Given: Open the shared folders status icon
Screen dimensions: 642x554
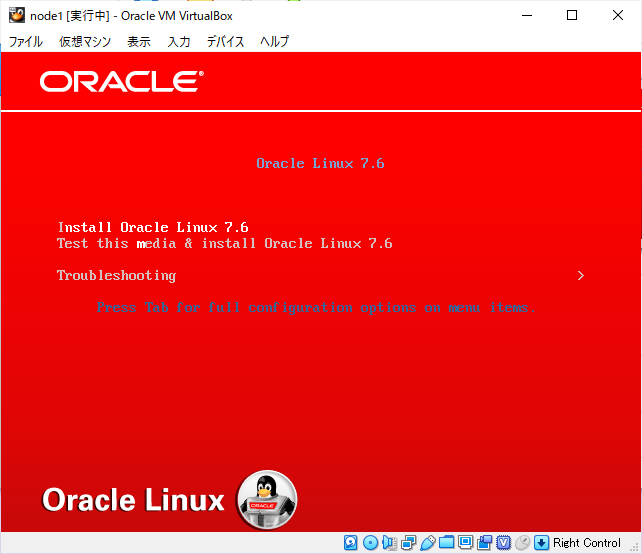Looking at the screenshot, I should (x=446, y=543).
